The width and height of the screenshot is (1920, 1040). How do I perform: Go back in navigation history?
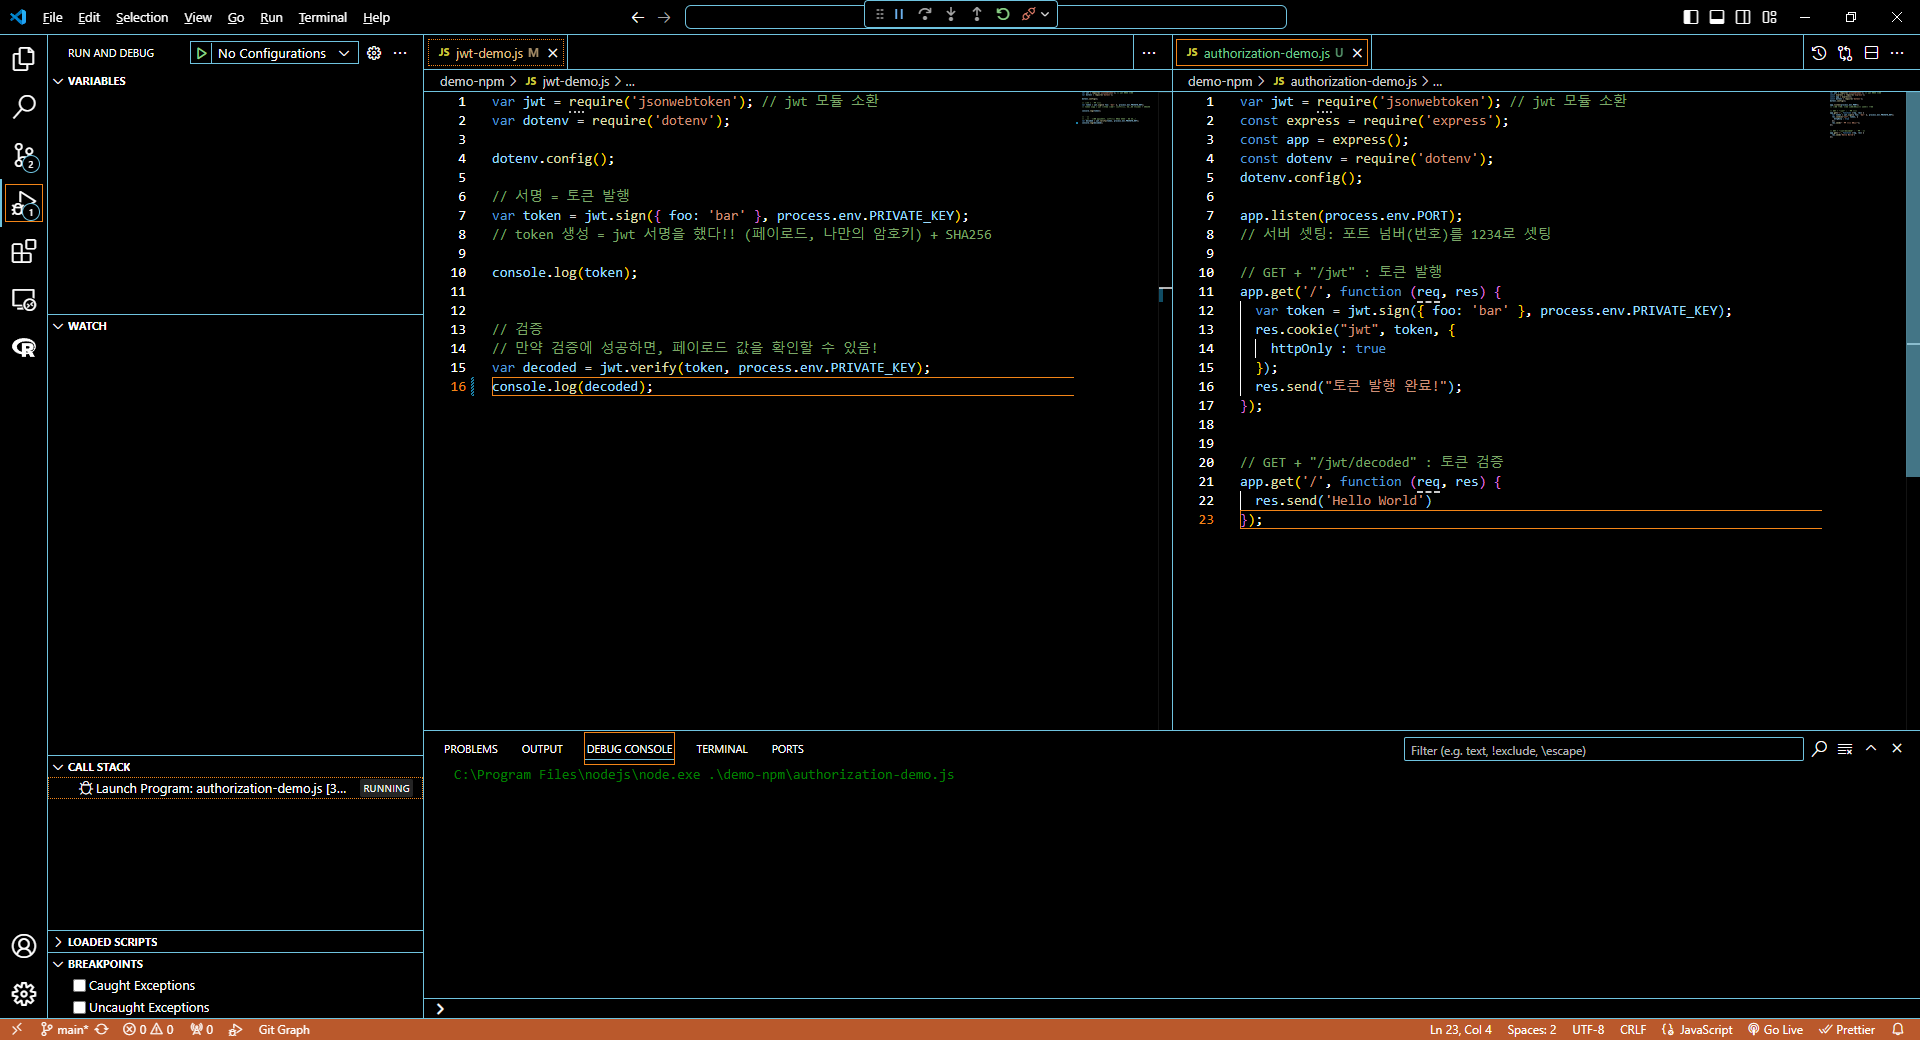pyautogui.click(x=638, y=17)
